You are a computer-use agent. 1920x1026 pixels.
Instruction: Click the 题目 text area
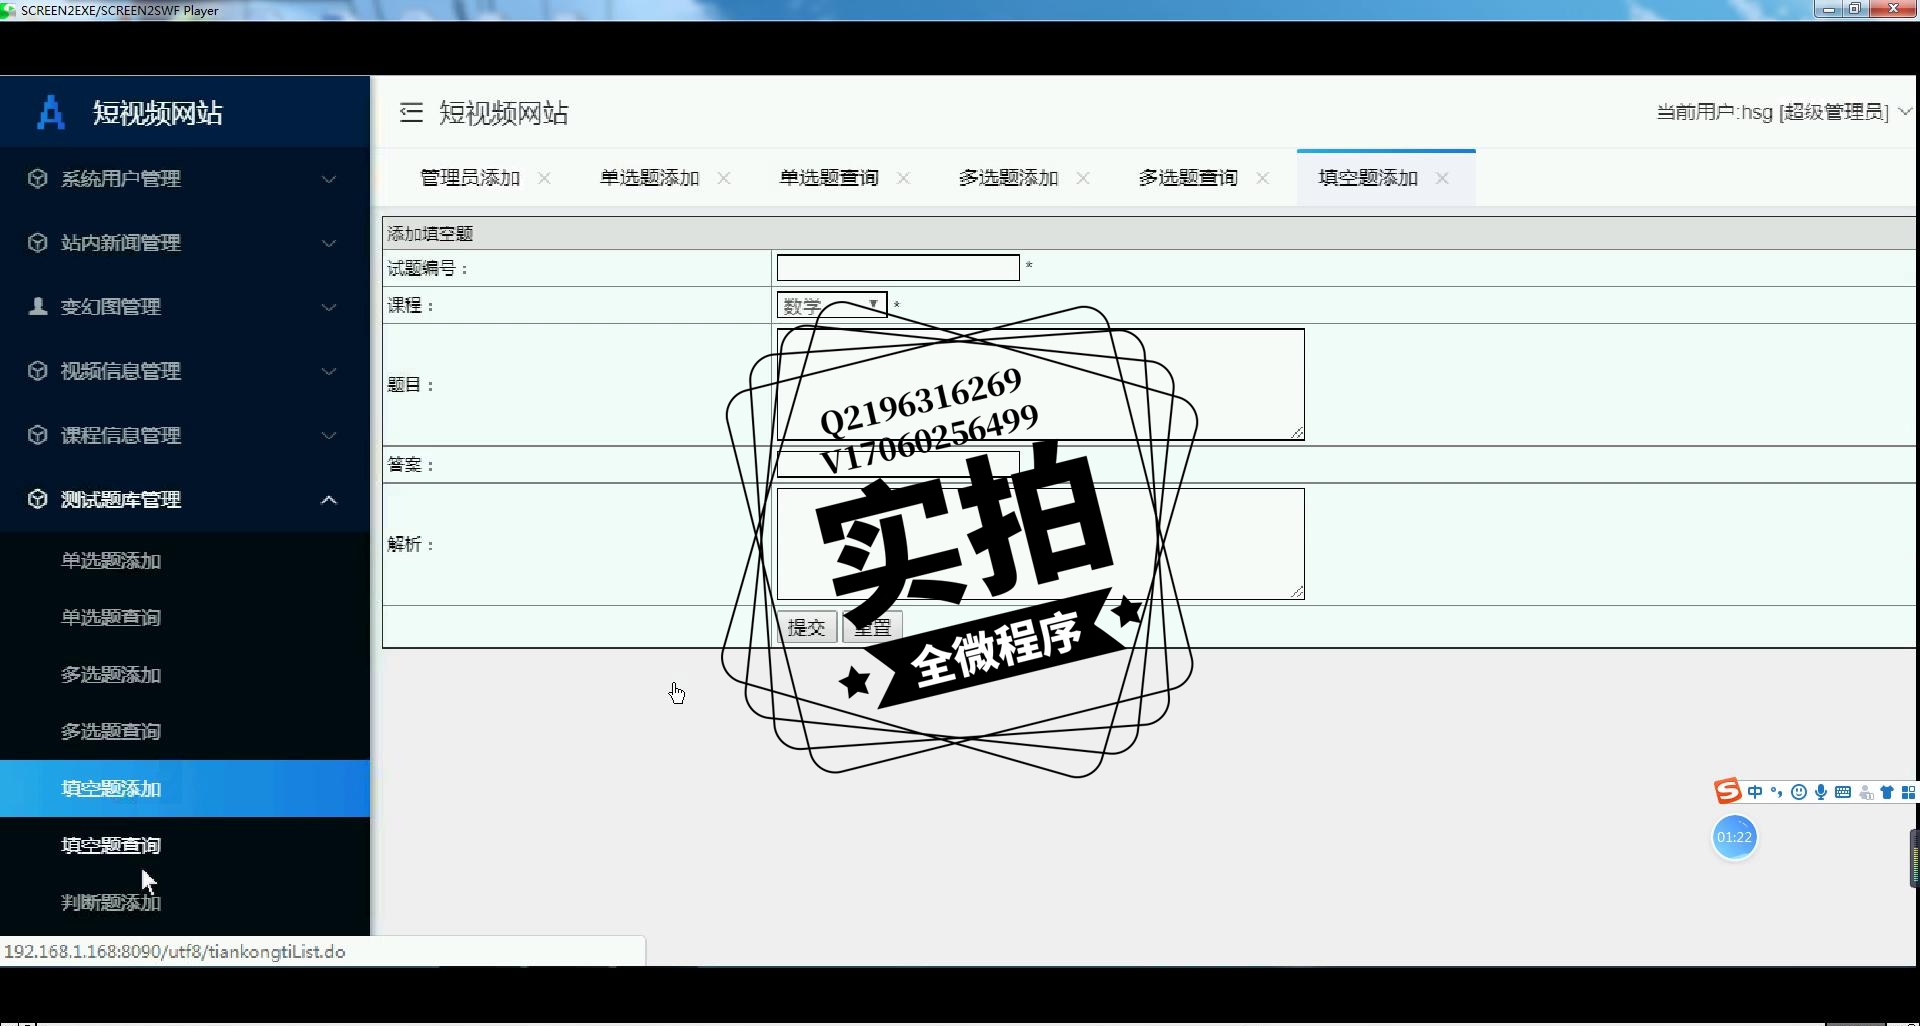click(x=1041, y=384)
